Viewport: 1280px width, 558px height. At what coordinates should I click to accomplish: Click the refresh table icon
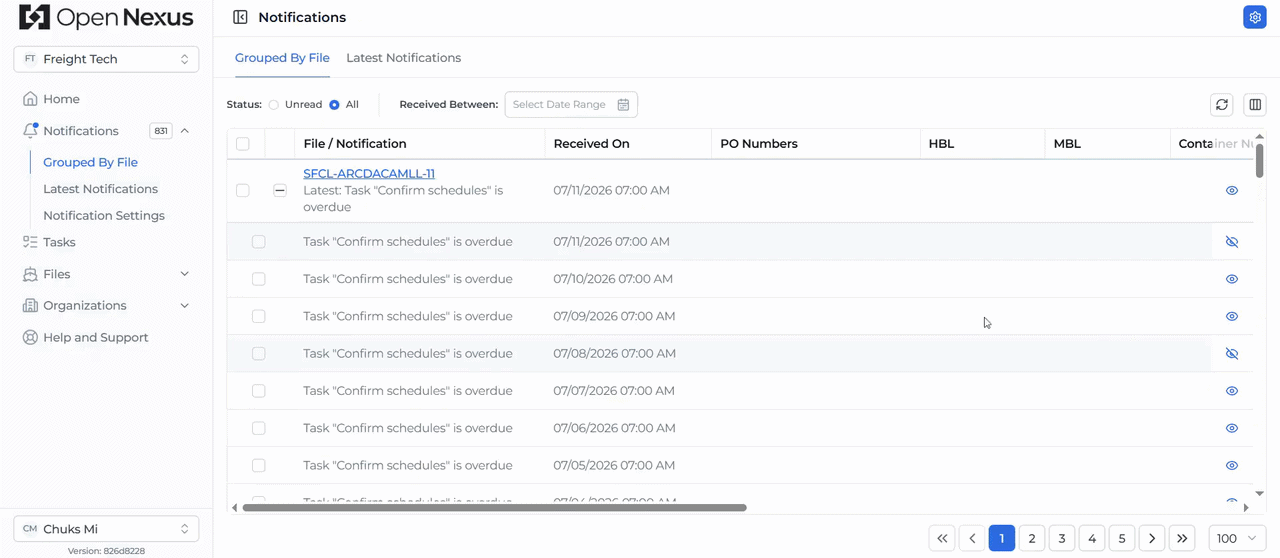[1222, 105]
